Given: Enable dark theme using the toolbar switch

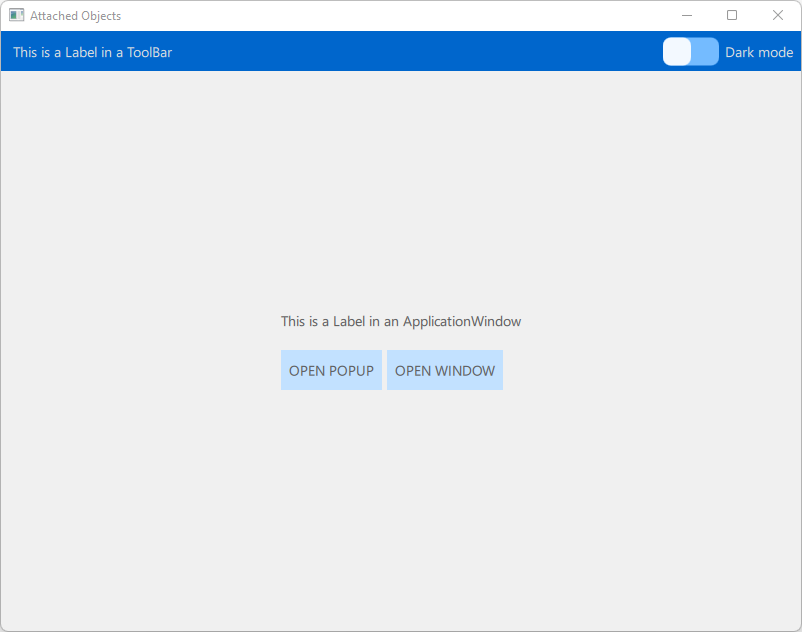Looking at the screenshot, I should pos(690,51).
